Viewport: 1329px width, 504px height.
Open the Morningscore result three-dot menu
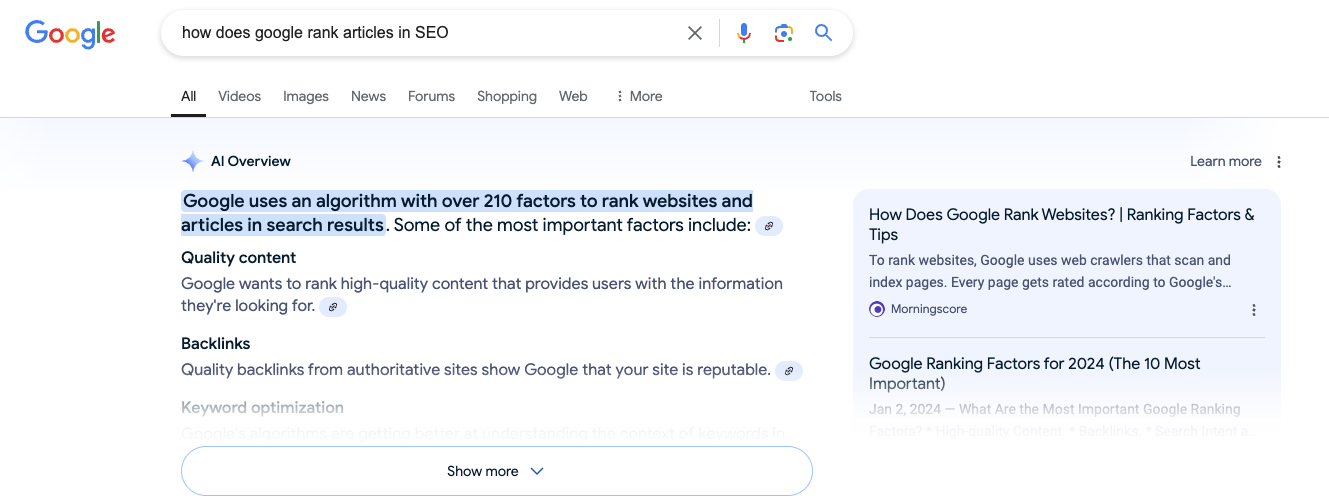pyautogui.click(x=1254, y=310)
